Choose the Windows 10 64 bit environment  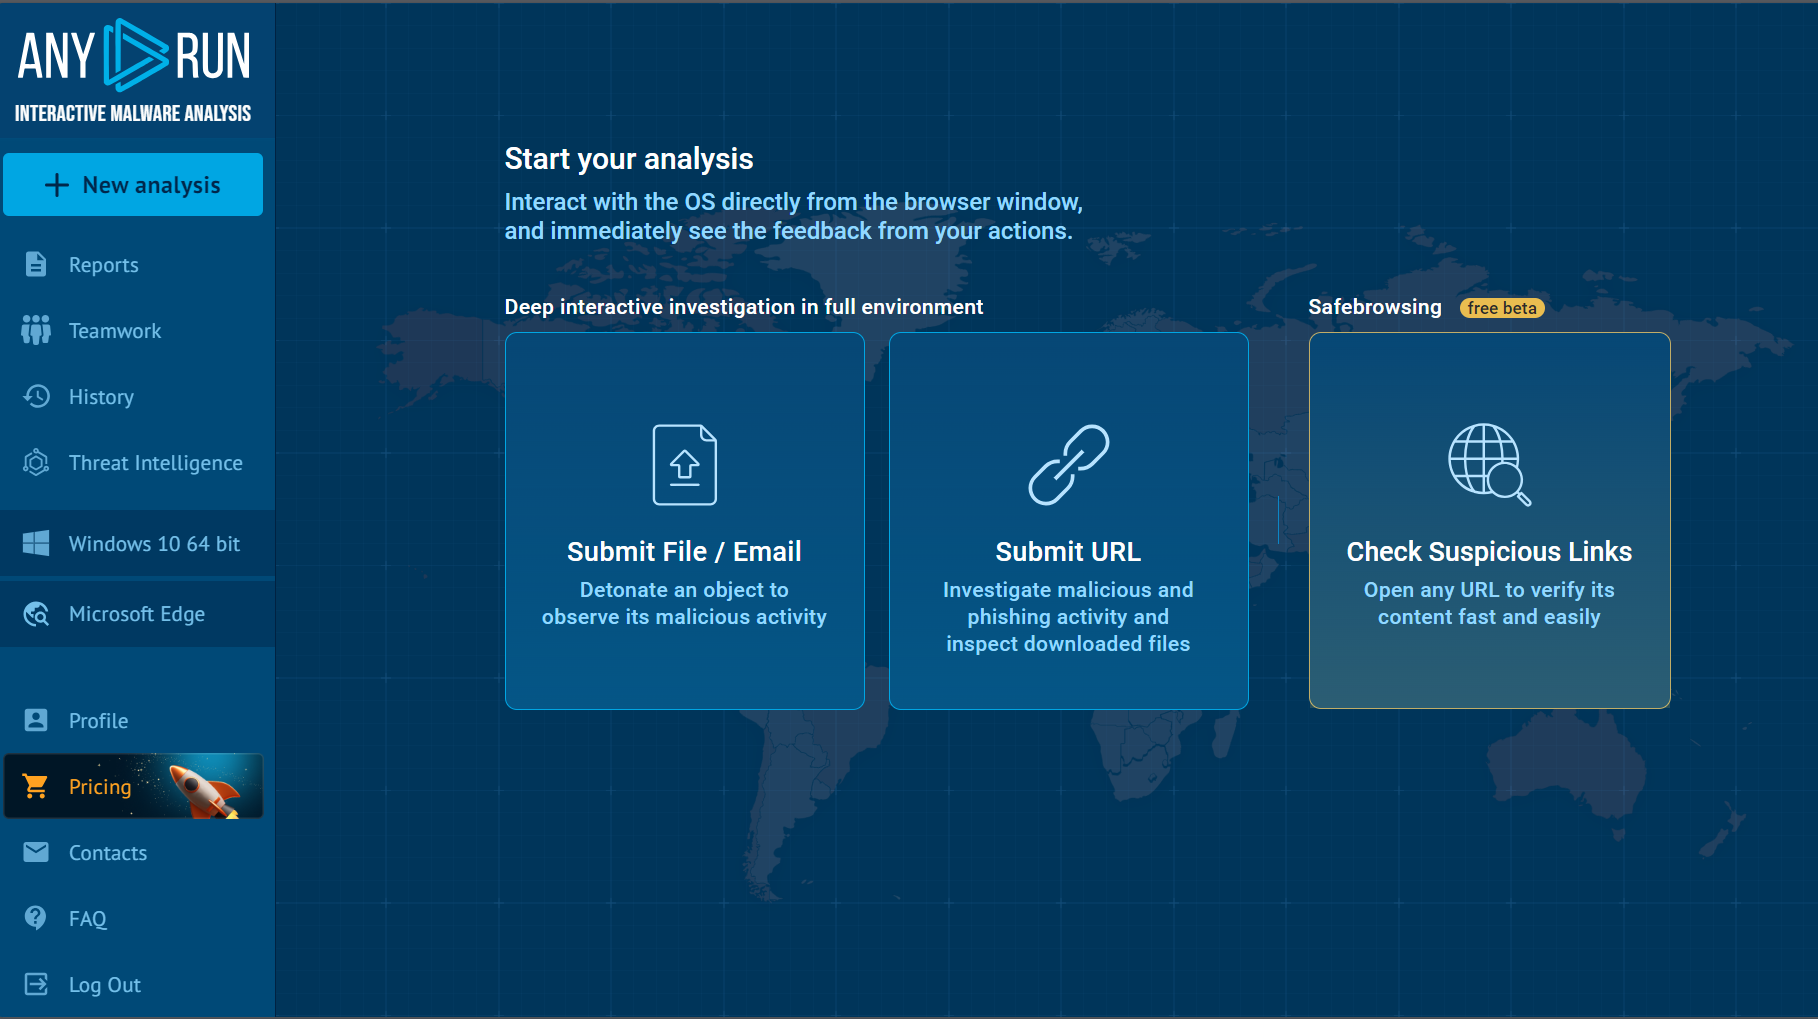[137, 544]
